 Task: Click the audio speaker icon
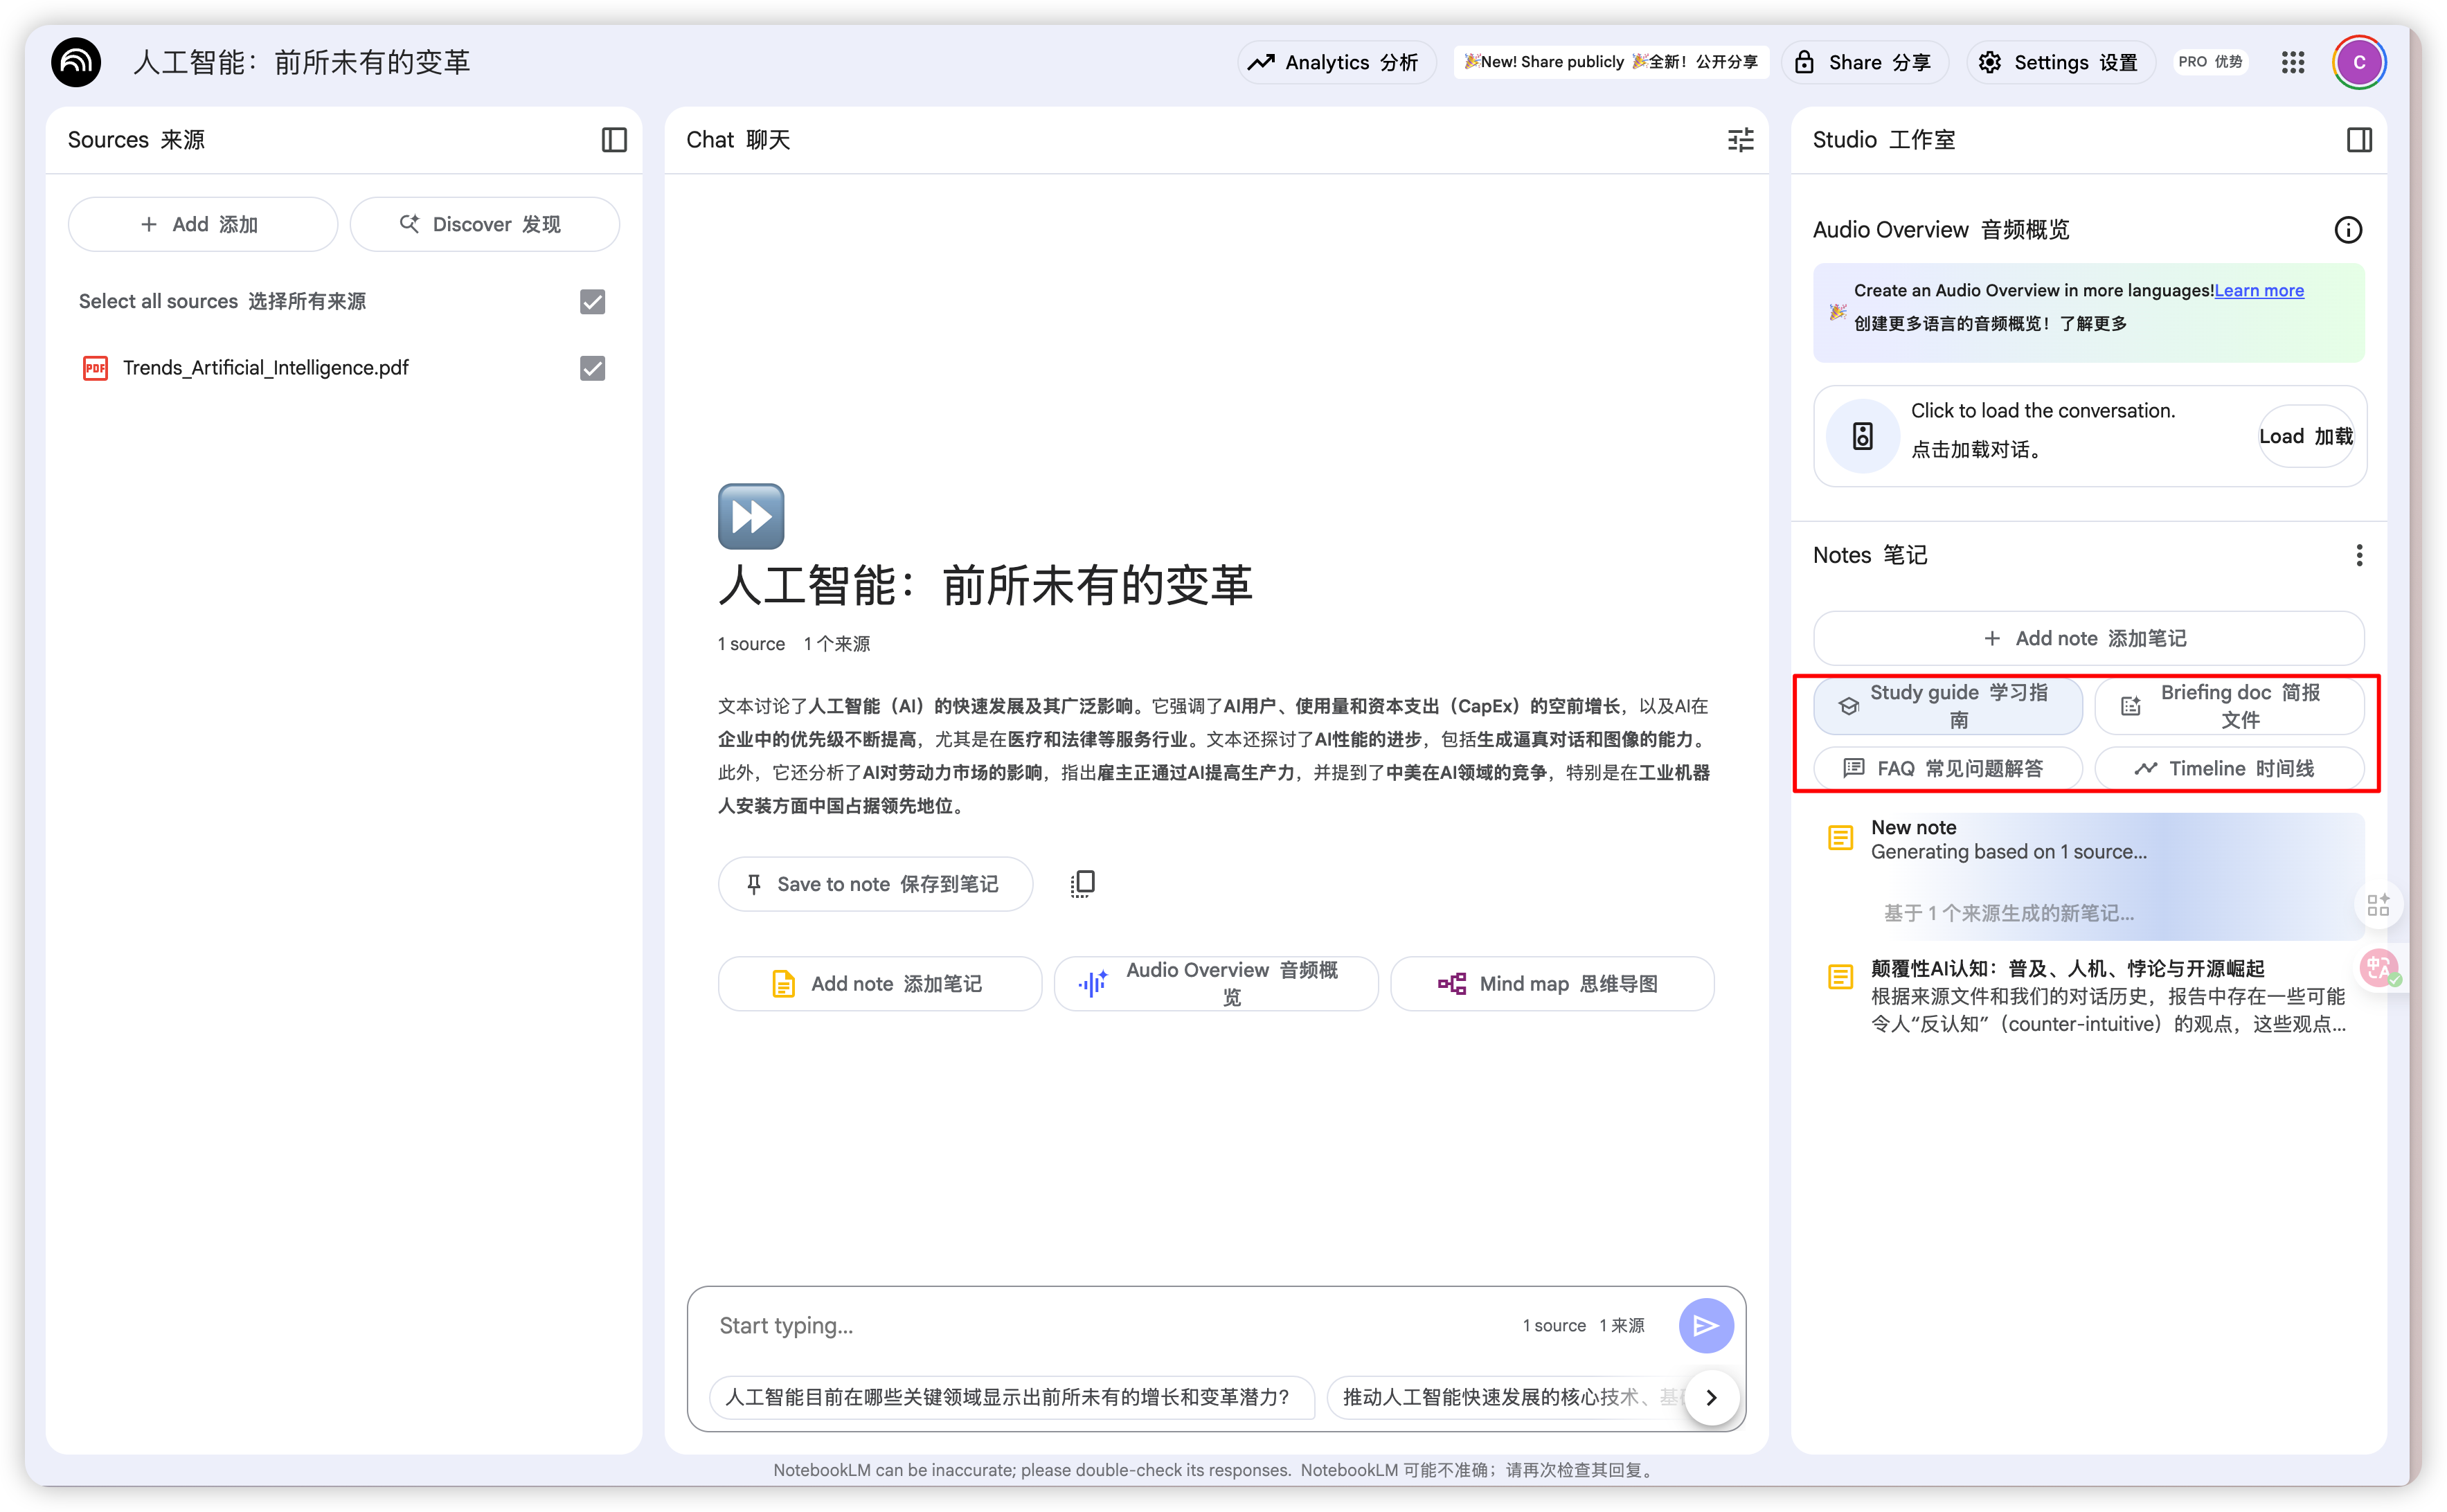click(1862, 436)
